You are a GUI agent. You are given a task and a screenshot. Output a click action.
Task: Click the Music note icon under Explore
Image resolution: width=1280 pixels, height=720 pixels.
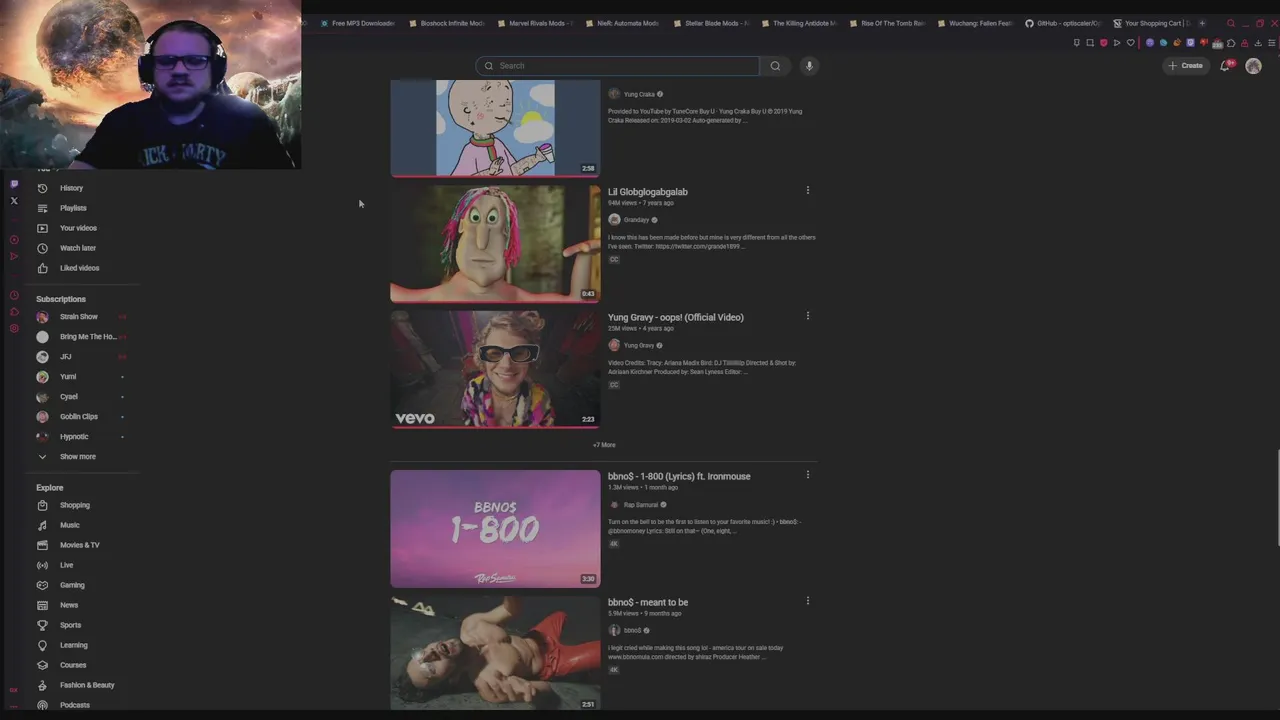(x=42, y=525)
